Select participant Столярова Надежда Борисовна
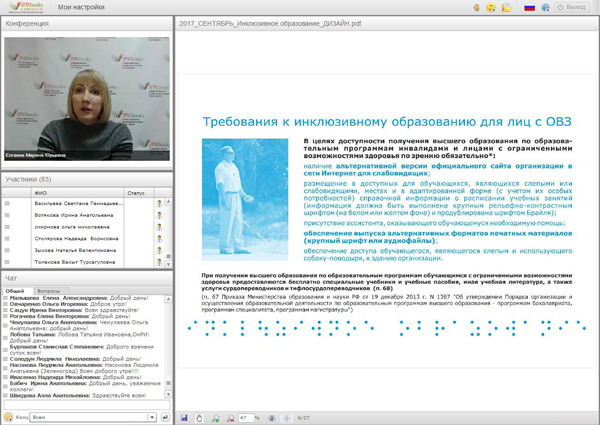Viewport: 600px width, 425px height. click(x=76, y=239)
